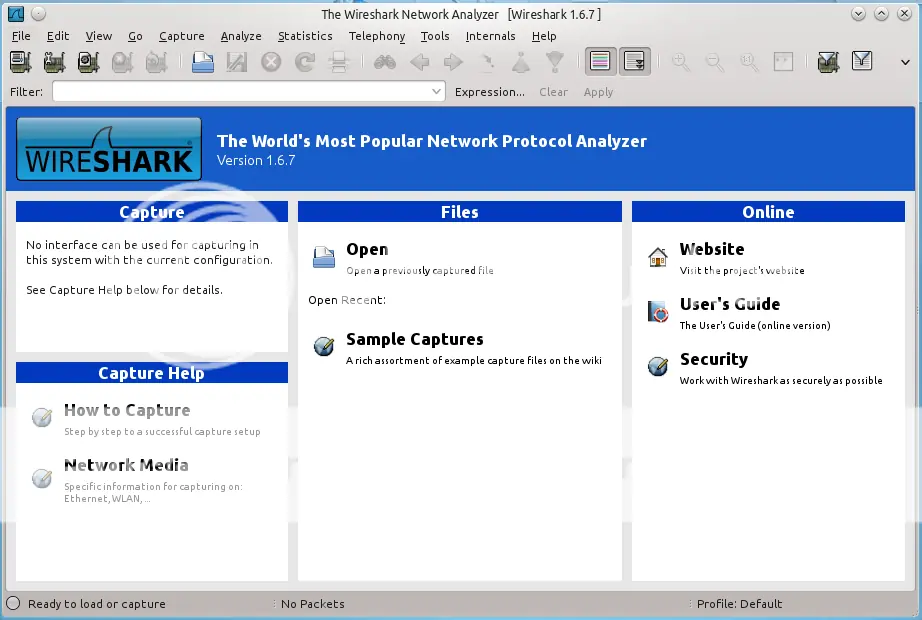
Task: Expand the toolbar overflow chevron
Action: 905,62
